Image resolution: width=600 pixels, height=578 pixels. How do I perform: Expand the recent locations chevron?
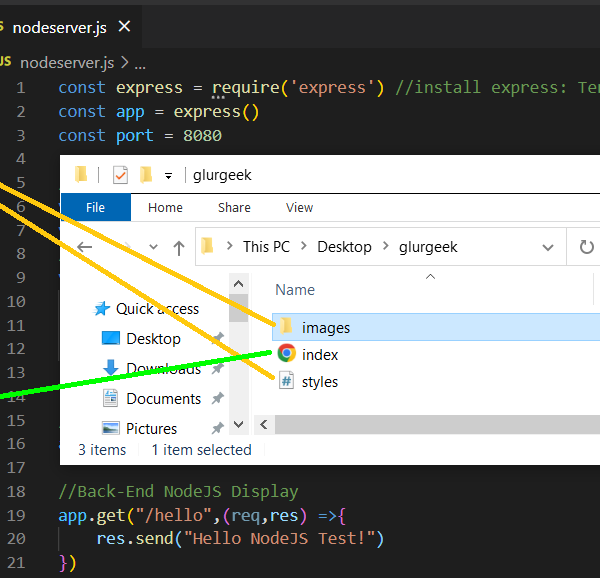[153, 248]
